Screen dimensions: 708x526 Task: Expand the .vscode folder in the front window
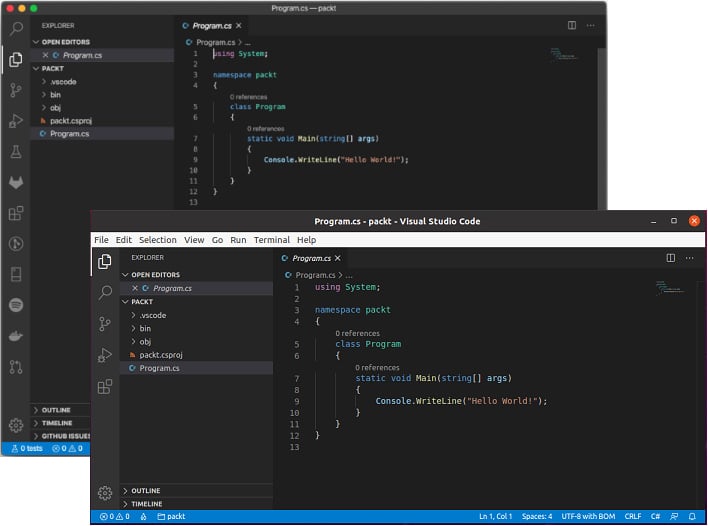pyautogui.click(x=152, y=315)
